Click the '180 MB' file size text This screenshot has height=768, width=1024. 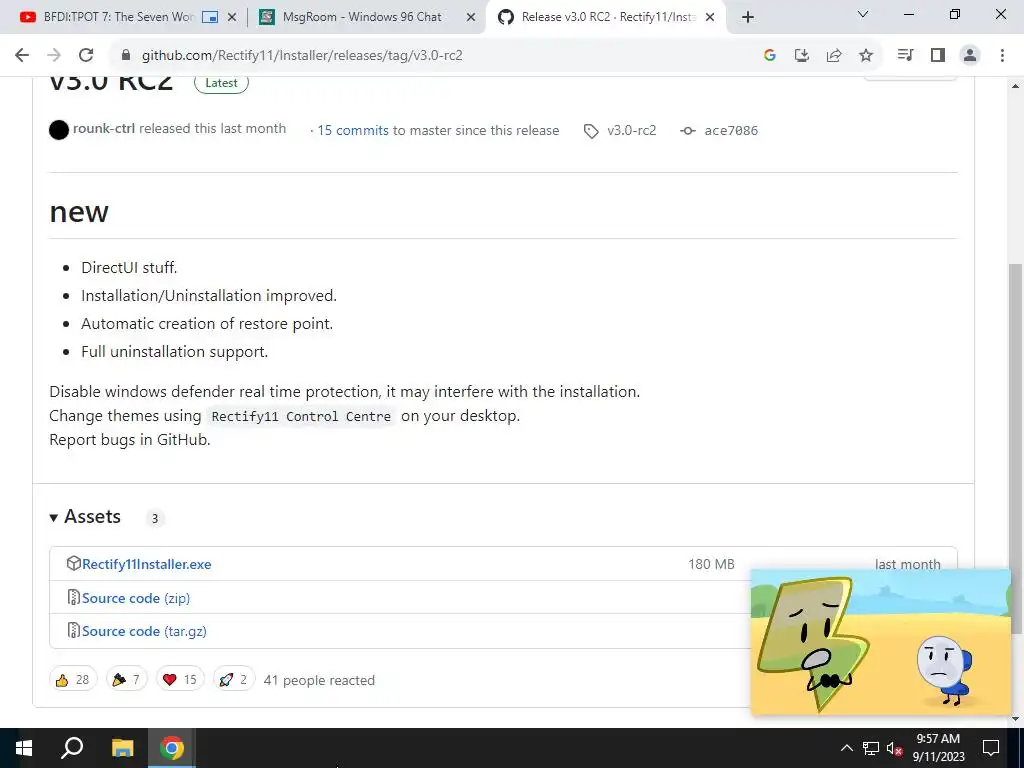coord(711,564)
